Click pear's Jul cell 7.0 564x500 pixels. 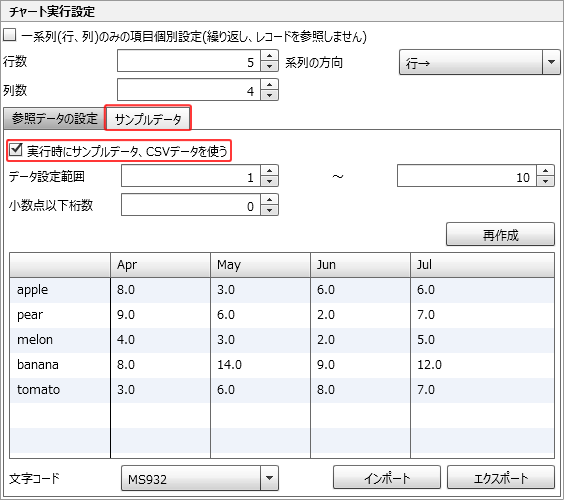(482, 315)
